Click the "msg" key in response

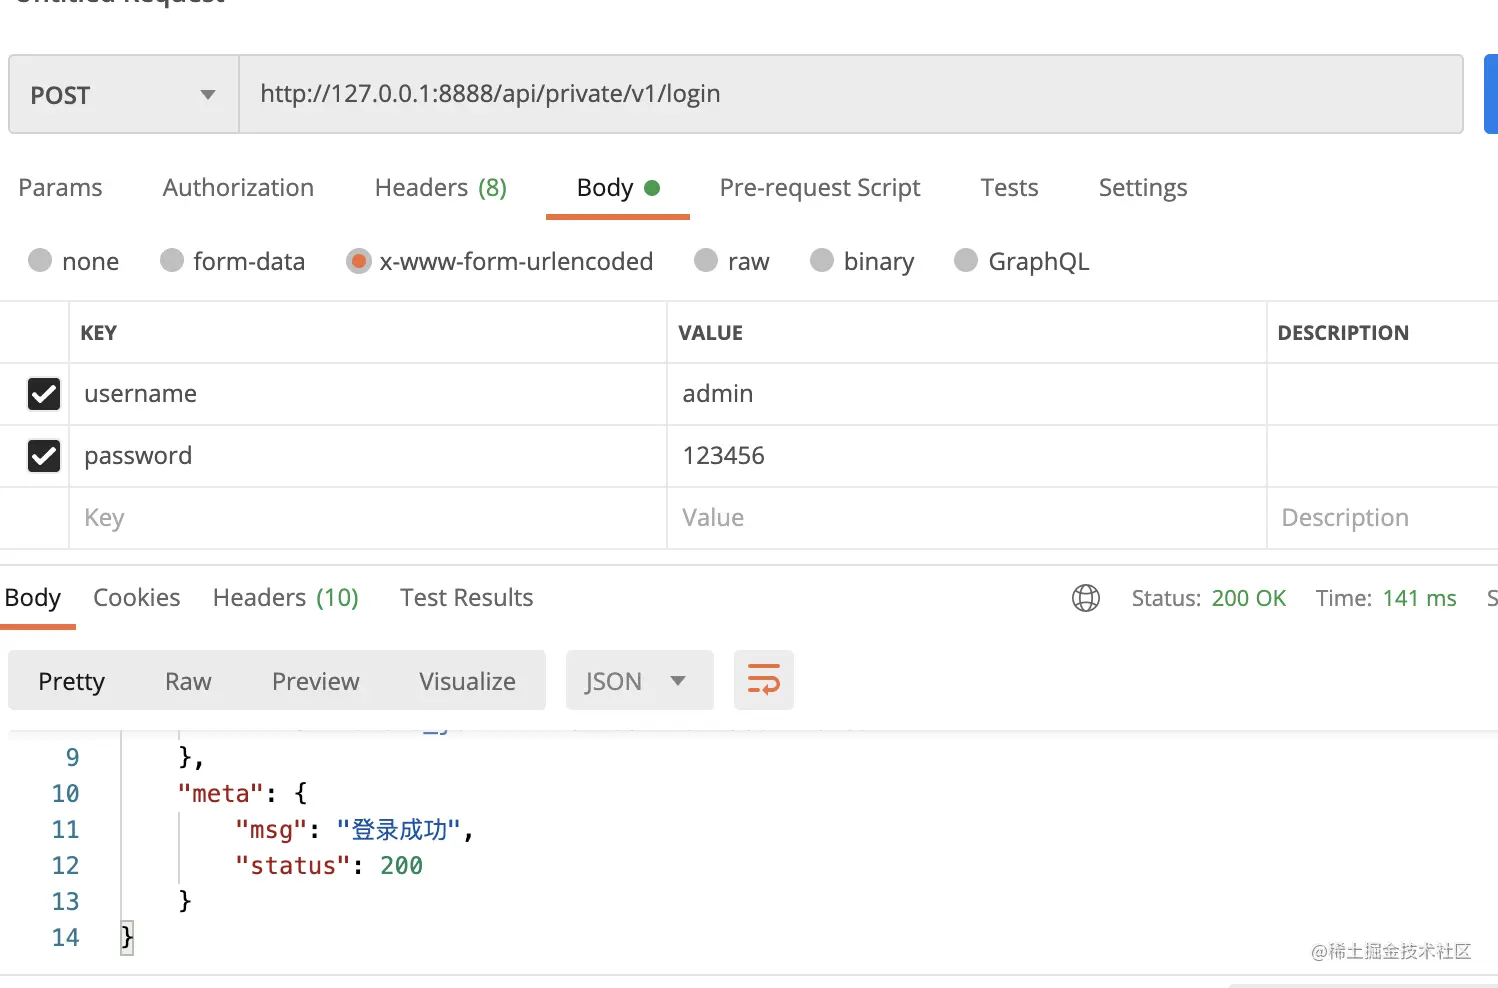(271, 830)
